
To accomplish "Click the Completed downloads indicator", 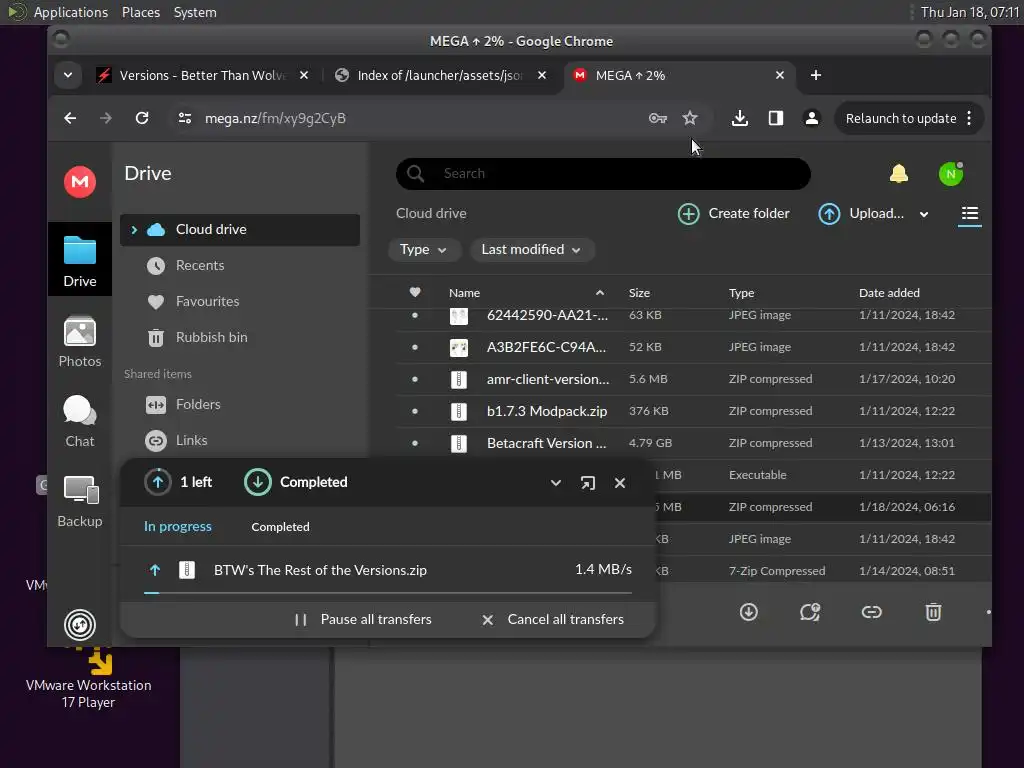I will tap(295, 482).
